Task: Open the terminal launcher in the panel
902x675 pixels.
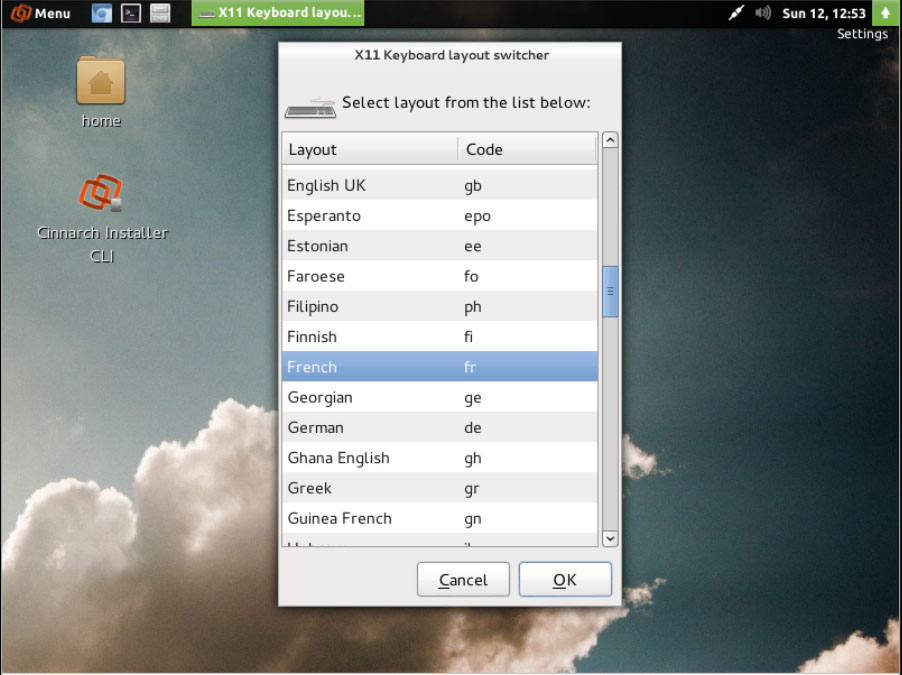Action: [130, 13]
